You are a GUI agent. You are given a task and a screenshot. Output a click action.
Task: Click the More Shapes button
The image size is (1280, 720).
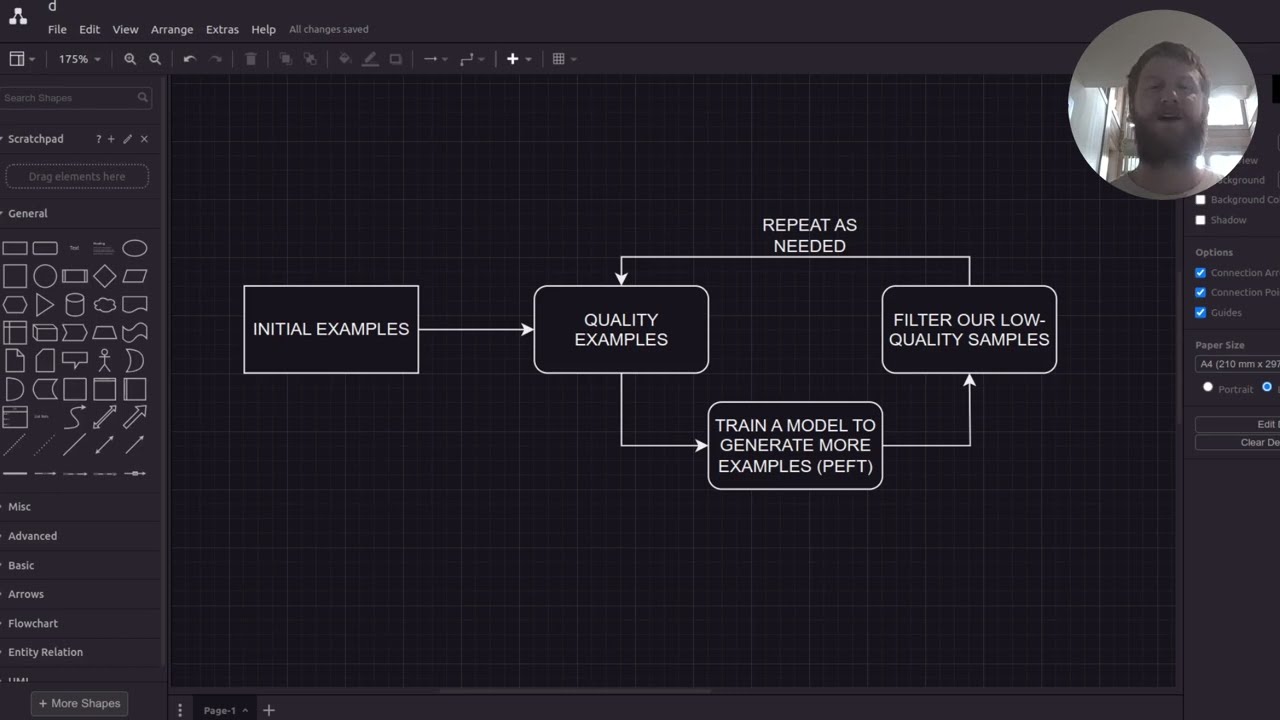(x=79, y=703)
